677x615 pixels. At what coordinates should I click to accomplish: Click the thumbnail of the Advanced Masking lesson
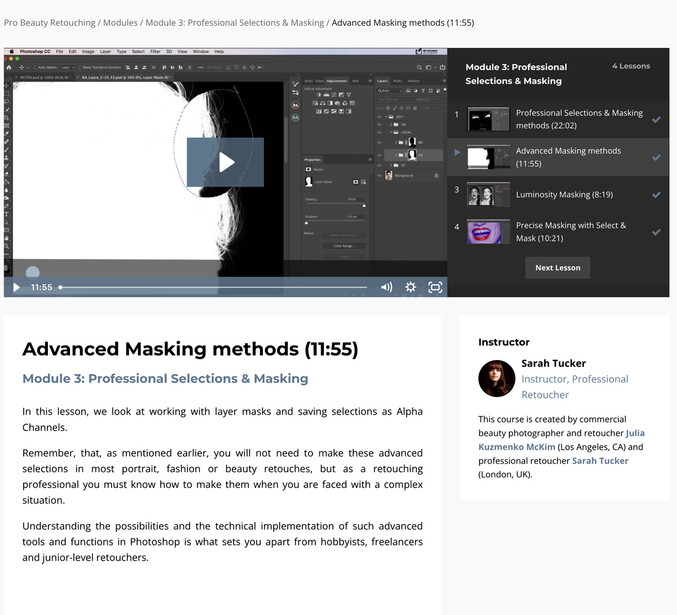[488, 157]
